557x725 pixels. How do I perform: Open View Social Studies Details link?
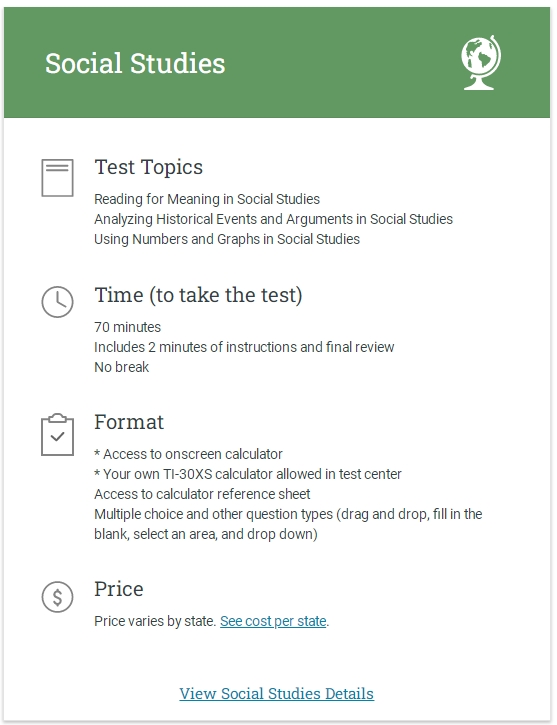coord(276,694)
